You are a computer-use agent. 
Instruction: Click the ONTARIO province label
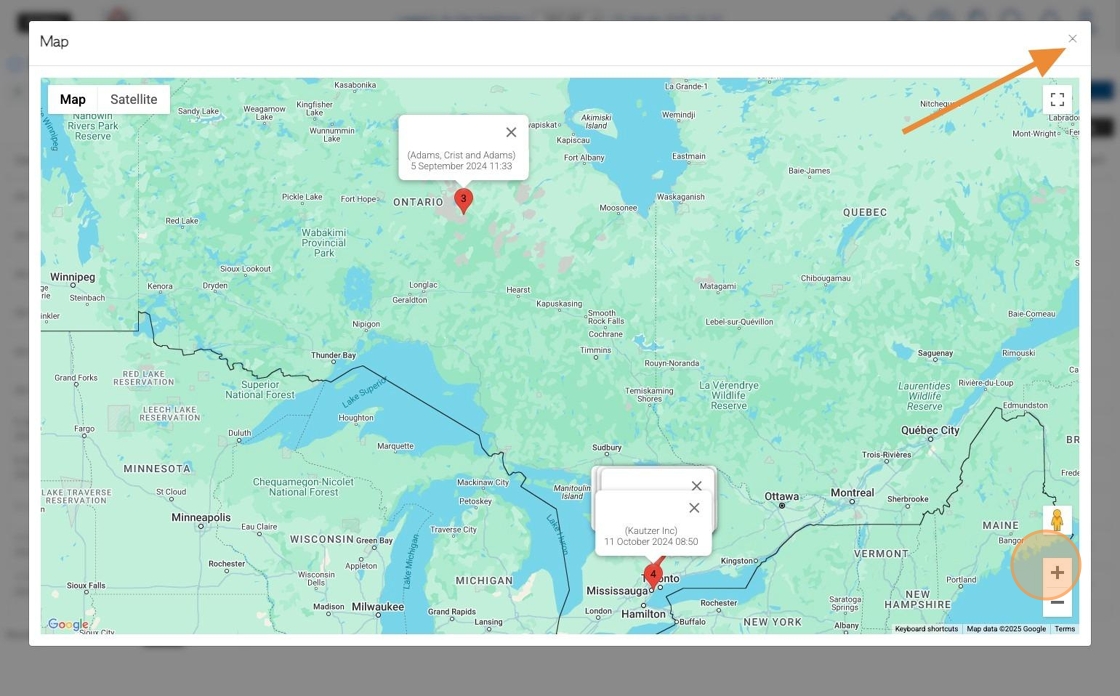[418, 202]
